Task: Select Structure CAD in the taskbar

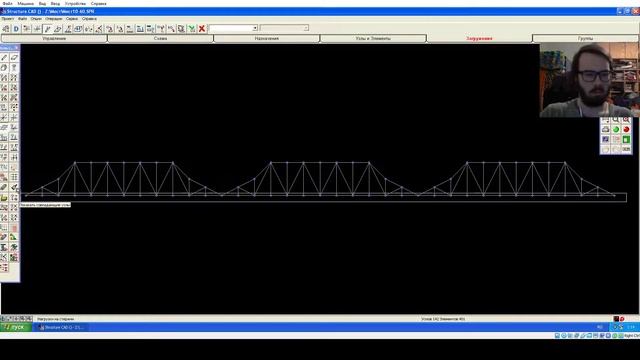Action: point(61,327)
